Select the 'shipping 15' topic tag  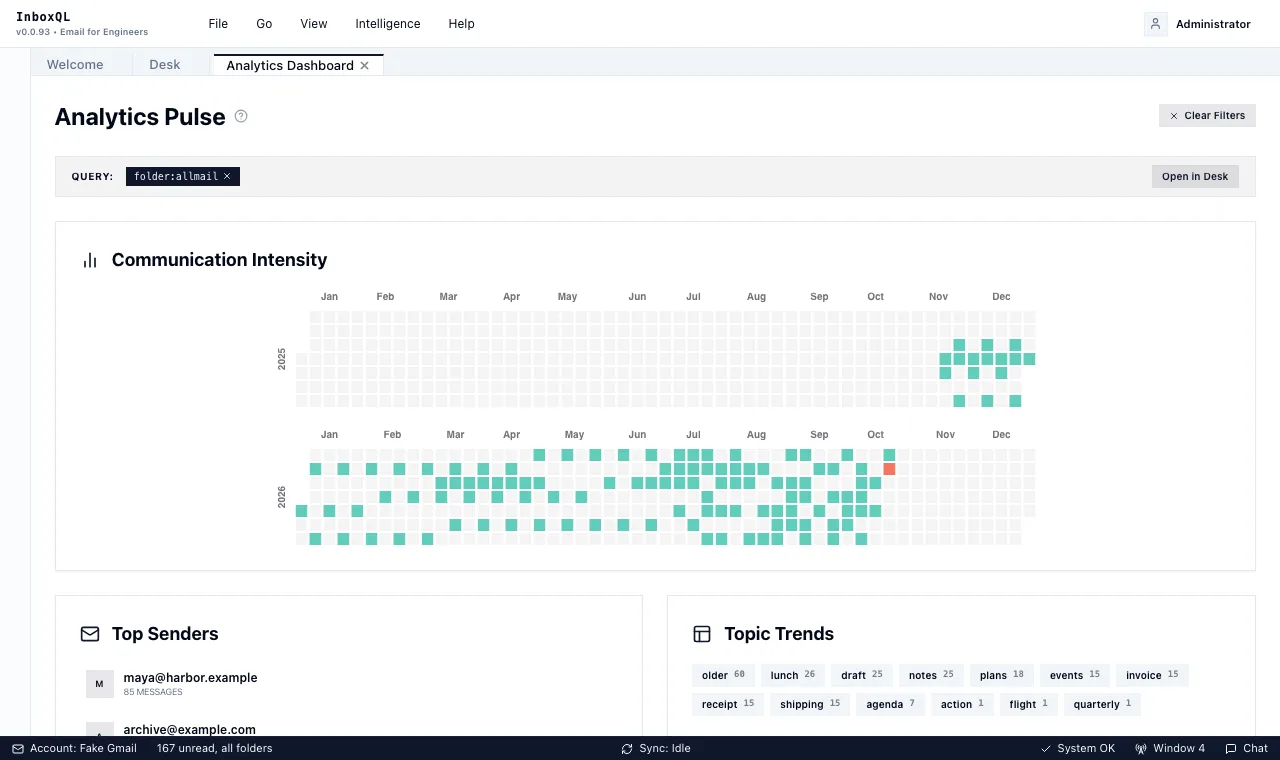point(810,704)
